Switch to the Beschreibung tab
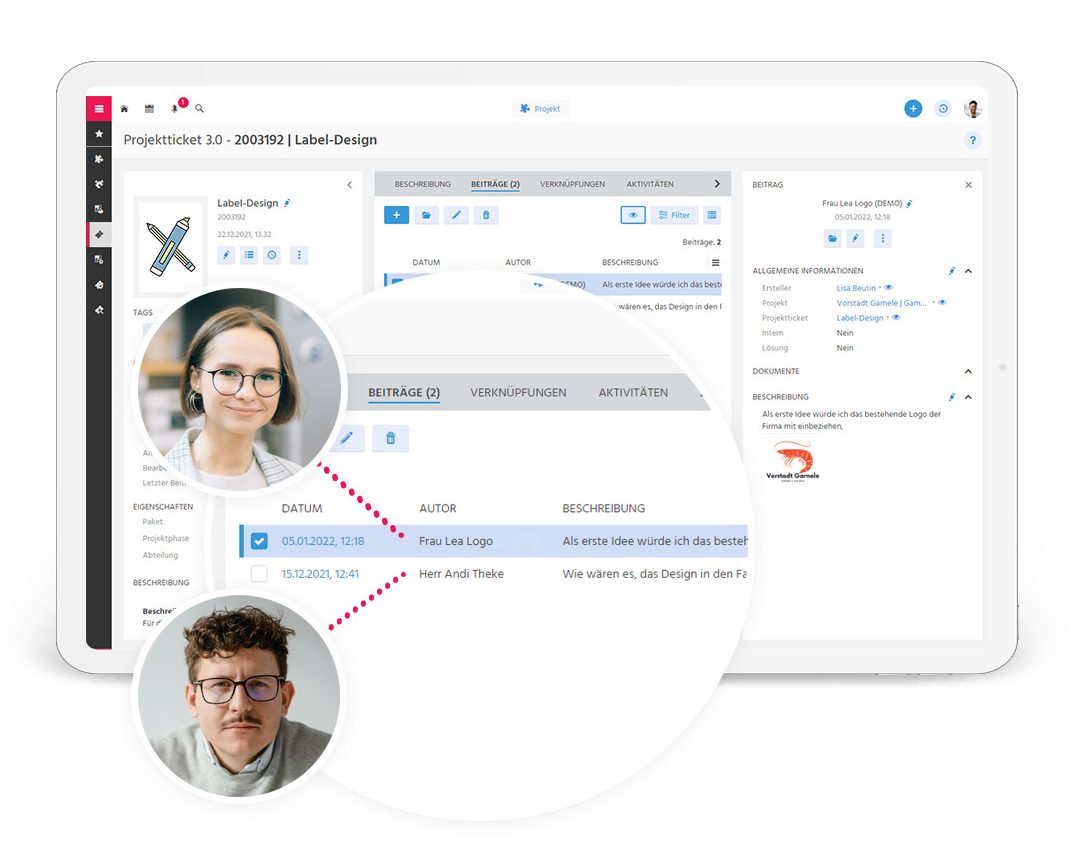The height and width of the screenshot is (842, 1077). pyautogui.click(x=422, y=184)
